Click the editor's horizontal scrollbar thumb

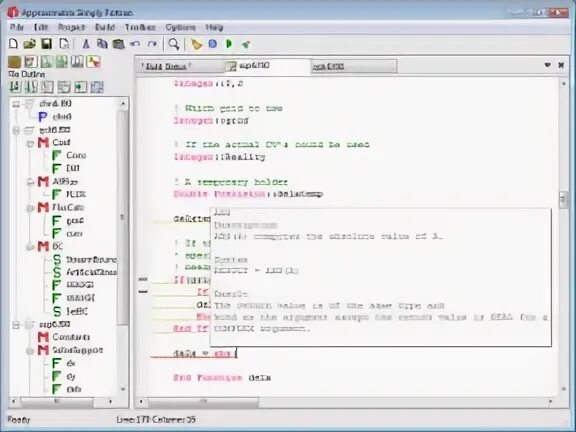coord(204,402)
